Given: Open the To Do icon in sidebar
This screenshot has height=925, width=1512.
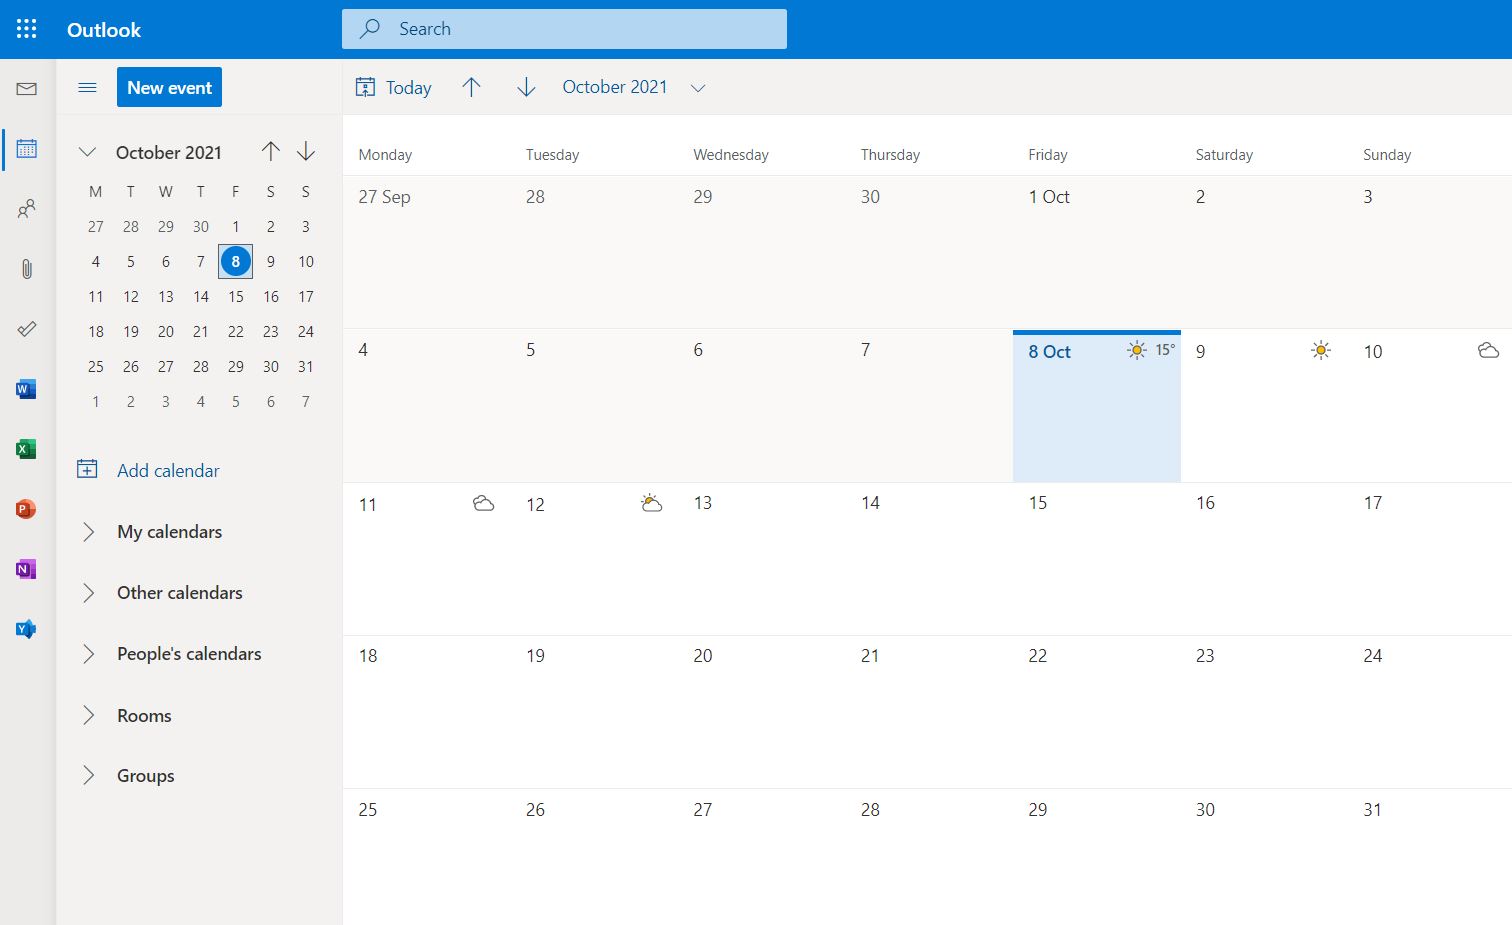Looking at the screenshot, I should coord(26,328).
